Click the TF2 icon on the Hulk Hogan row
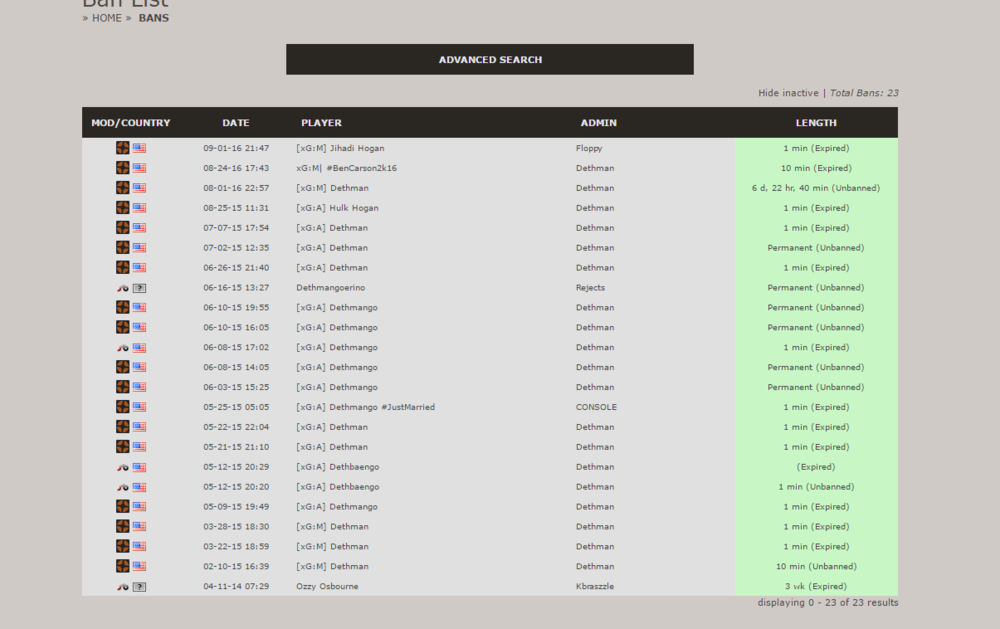Viewport: 1000px width, 629px height. (x=122, y=207)
